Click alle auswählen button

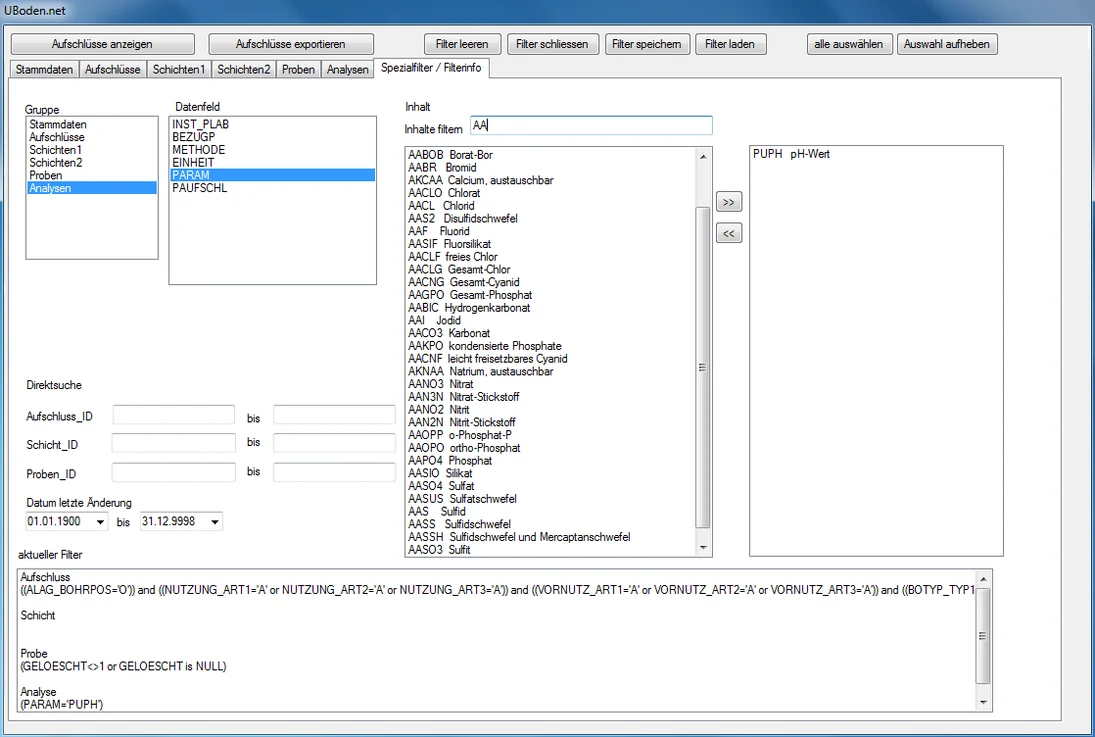[848, 44]
